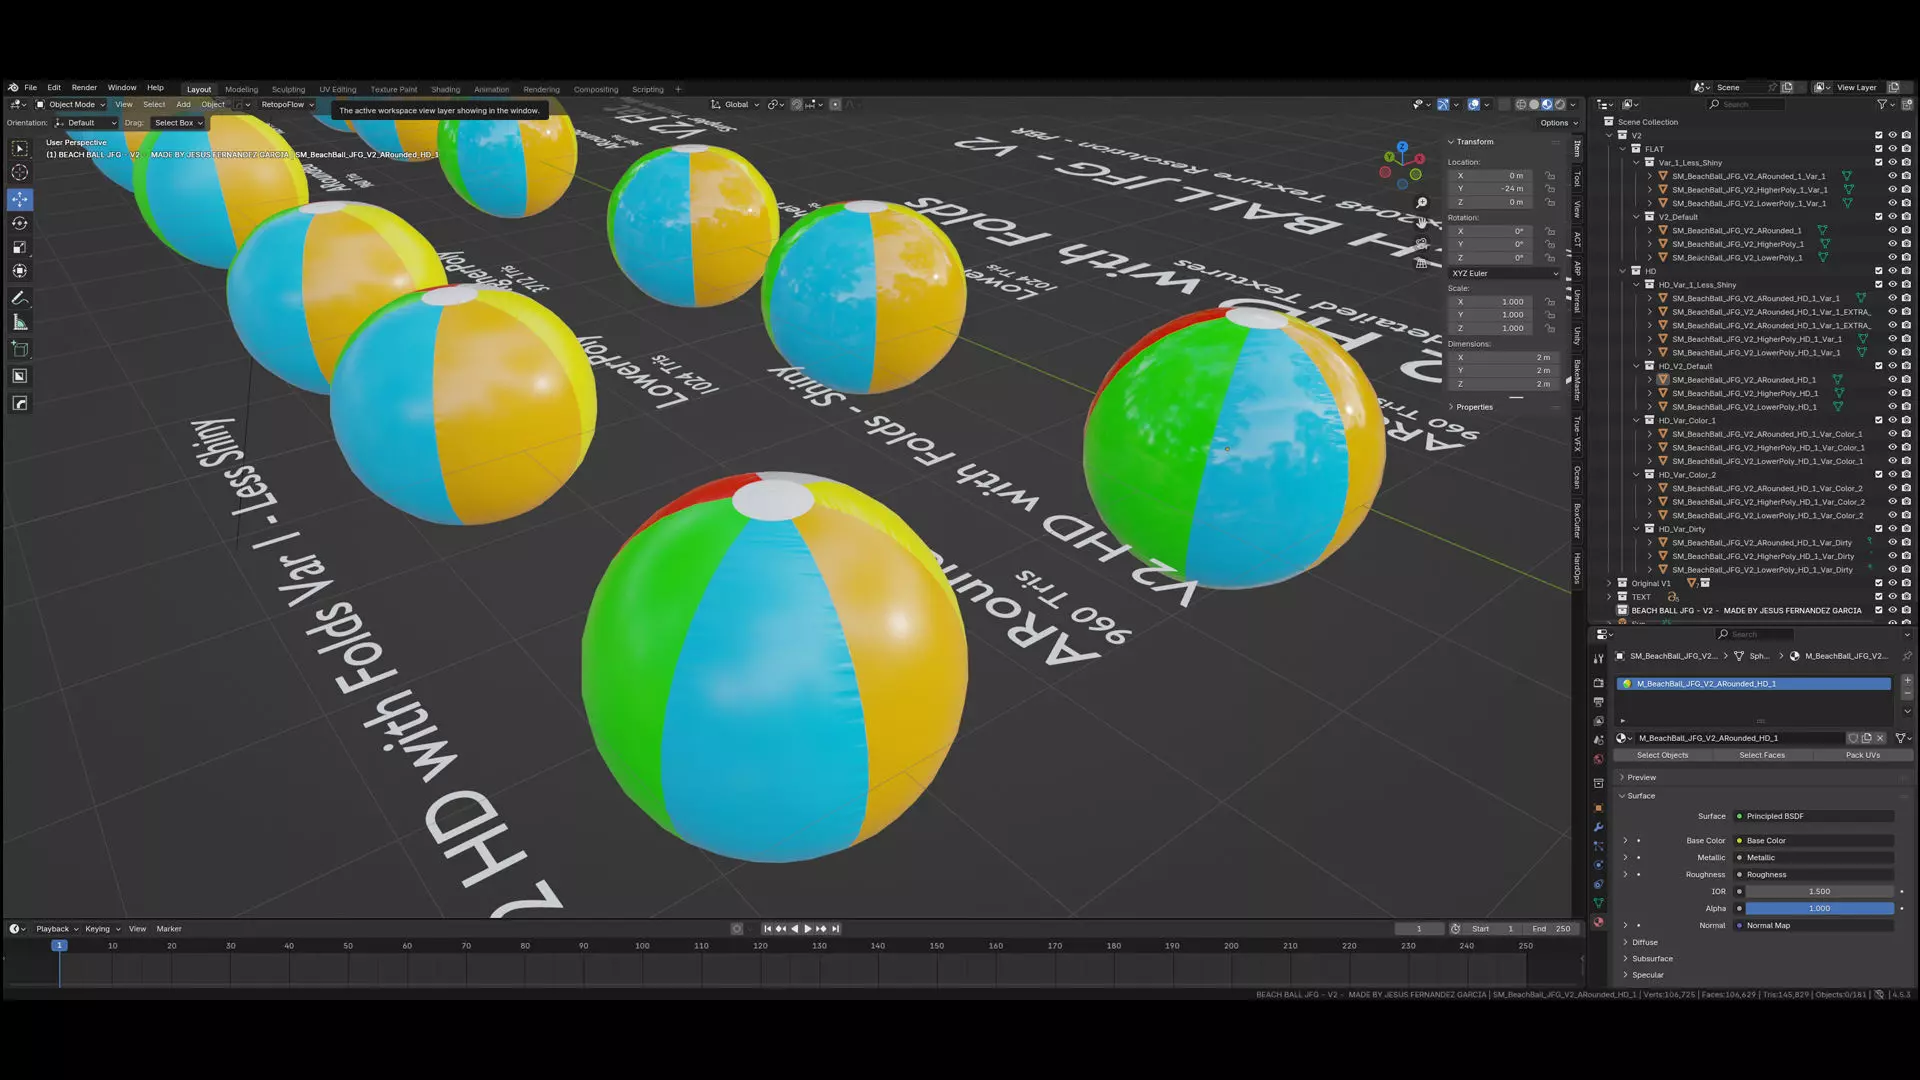Click the new material duplicate icon

(1866, 738)
